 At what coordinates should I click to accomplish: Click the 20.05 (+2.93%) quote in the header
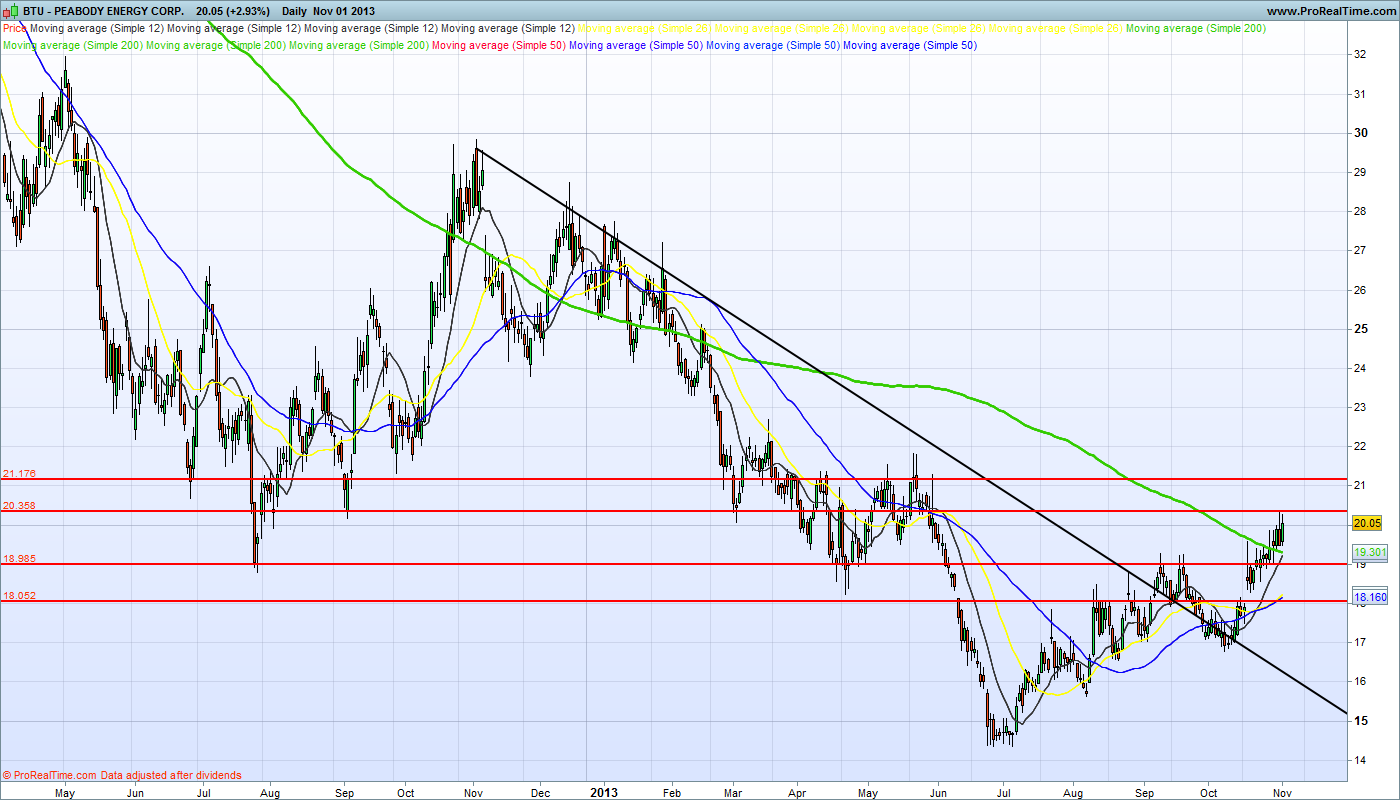pos(233,11)
